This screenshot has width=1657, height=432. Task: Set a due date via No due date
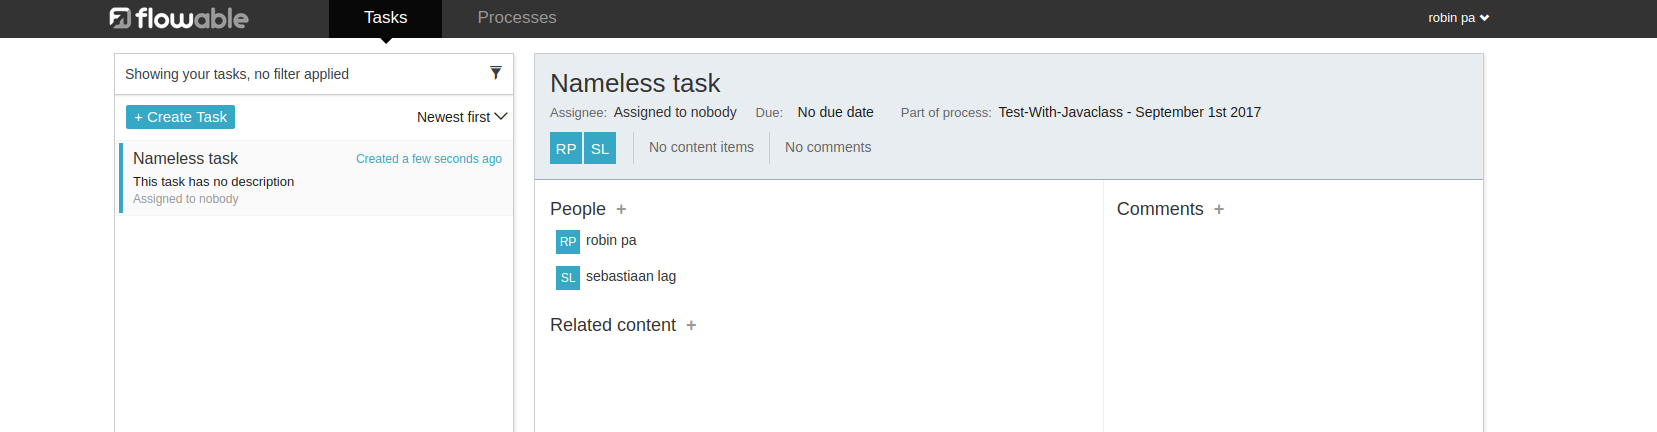coord(835,112)
